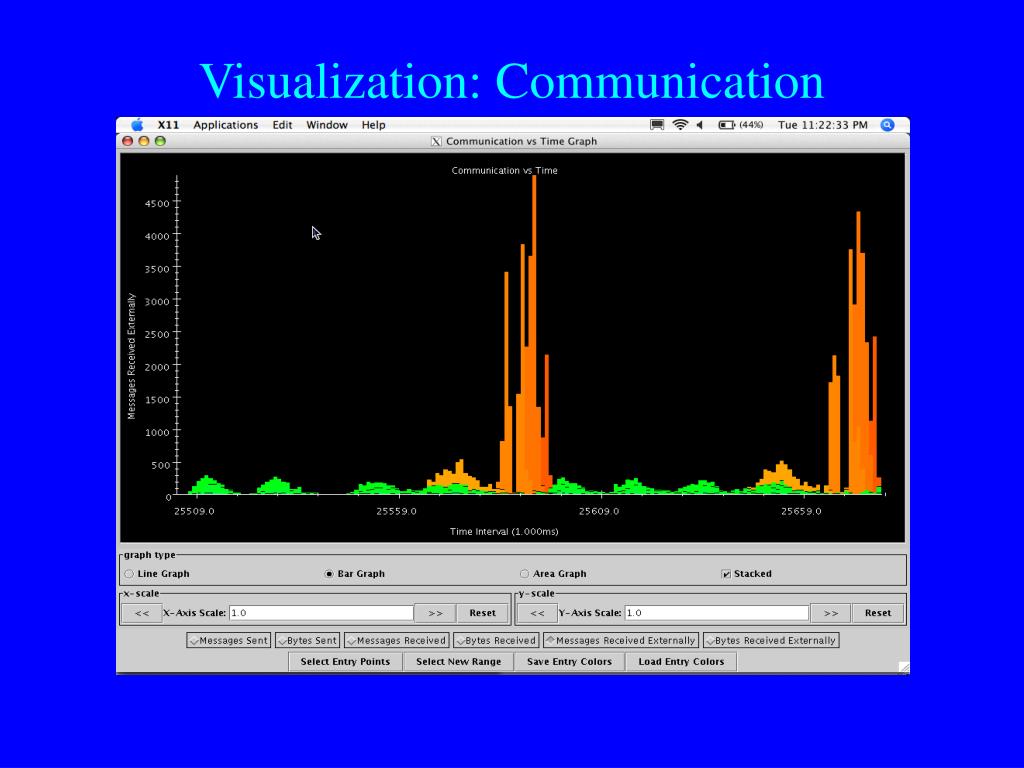Screen dimensions: 1024x768
Task: Click the green zoom window button
Action: [x=160, y=141]
